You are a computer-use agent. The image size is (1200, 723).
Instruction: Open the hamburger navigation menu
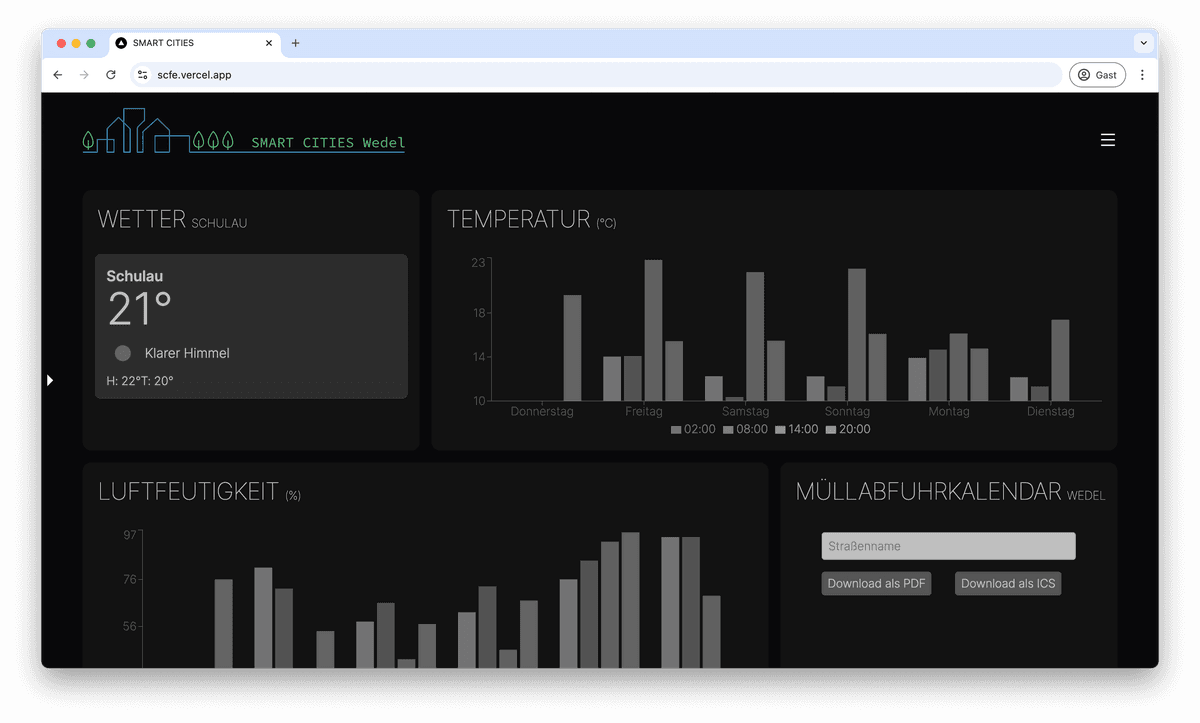(1107, 140)
